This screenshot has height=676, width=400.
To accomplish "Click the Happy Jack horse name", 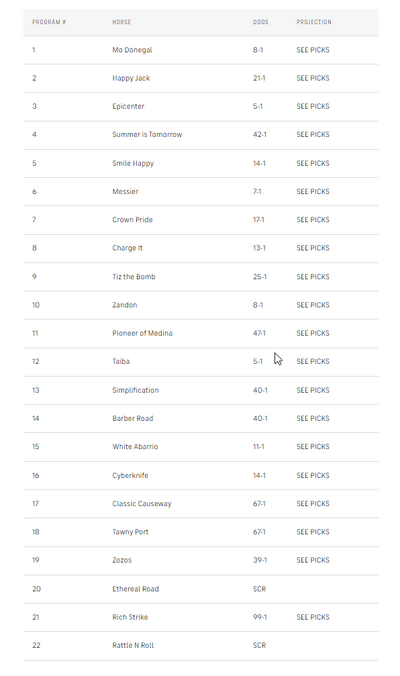I will (131, 78).
